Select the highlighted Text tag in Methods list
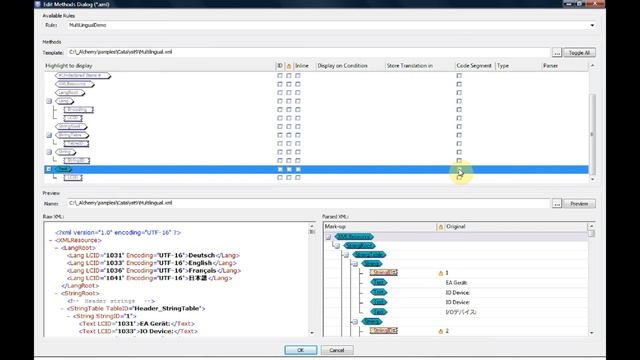This screenshot has height=360, width=640. coord(63,169)
